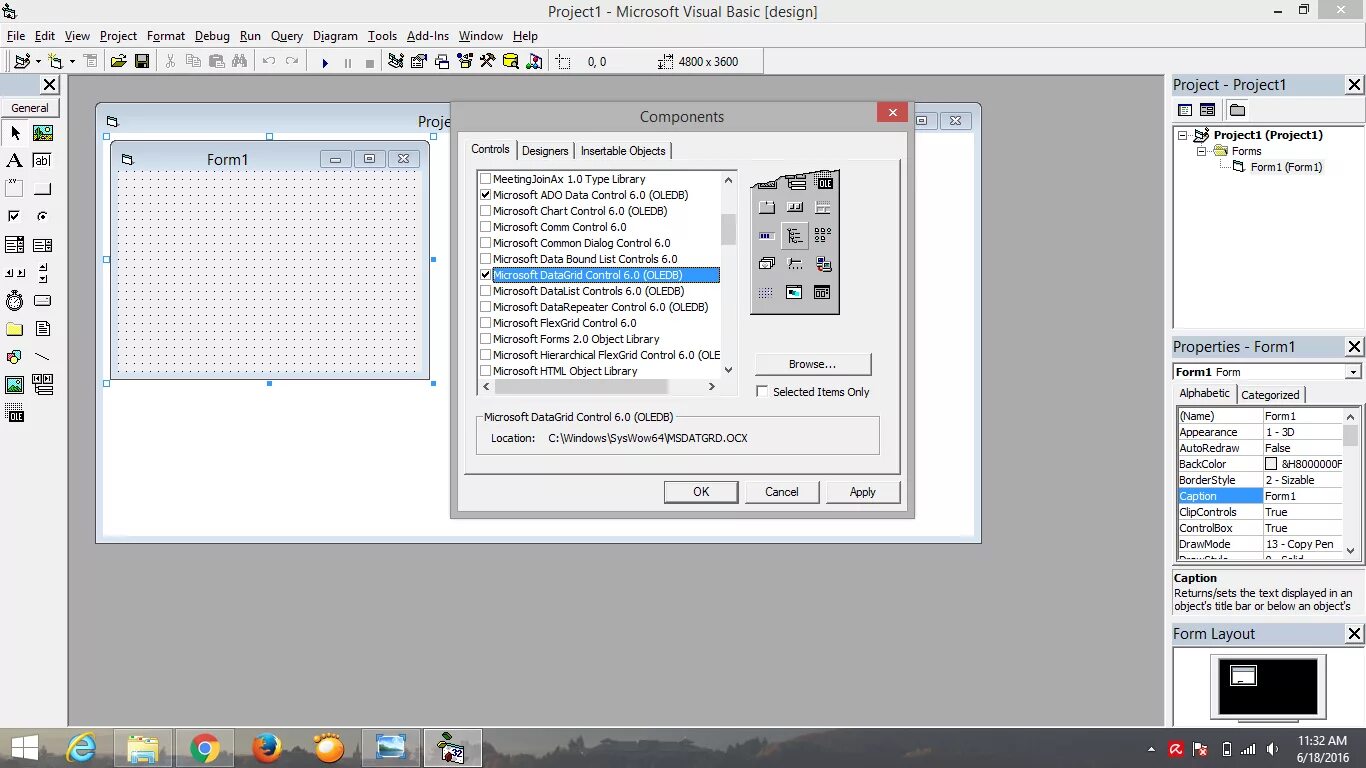The image size is (1366, 768).
Task: Open the Menu Editor from the toolbar
Action: 90,62
